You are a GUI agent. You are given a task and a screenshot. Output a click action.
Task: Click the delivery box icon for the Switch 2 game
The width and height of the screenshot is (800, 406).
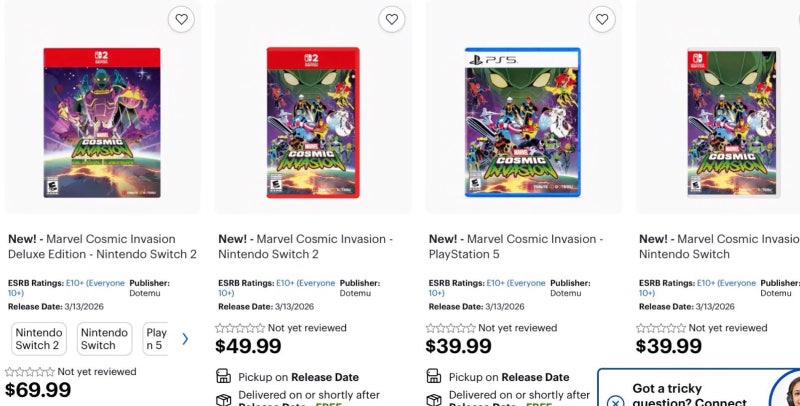[224, 399]
